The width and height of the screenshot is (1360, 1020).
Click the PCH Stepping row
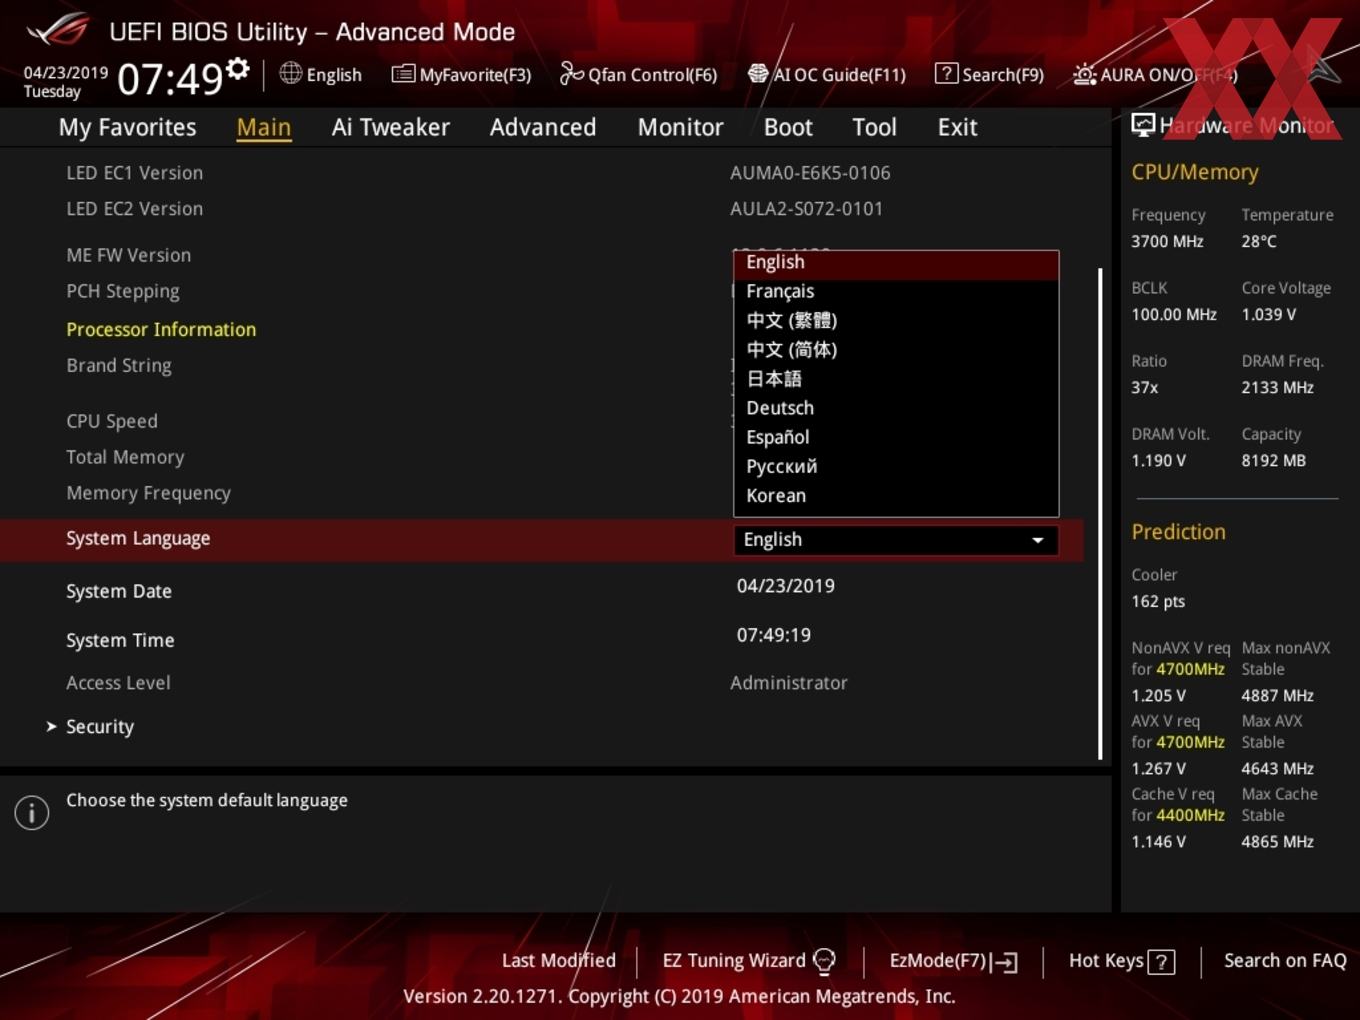[x=542, y=291]
